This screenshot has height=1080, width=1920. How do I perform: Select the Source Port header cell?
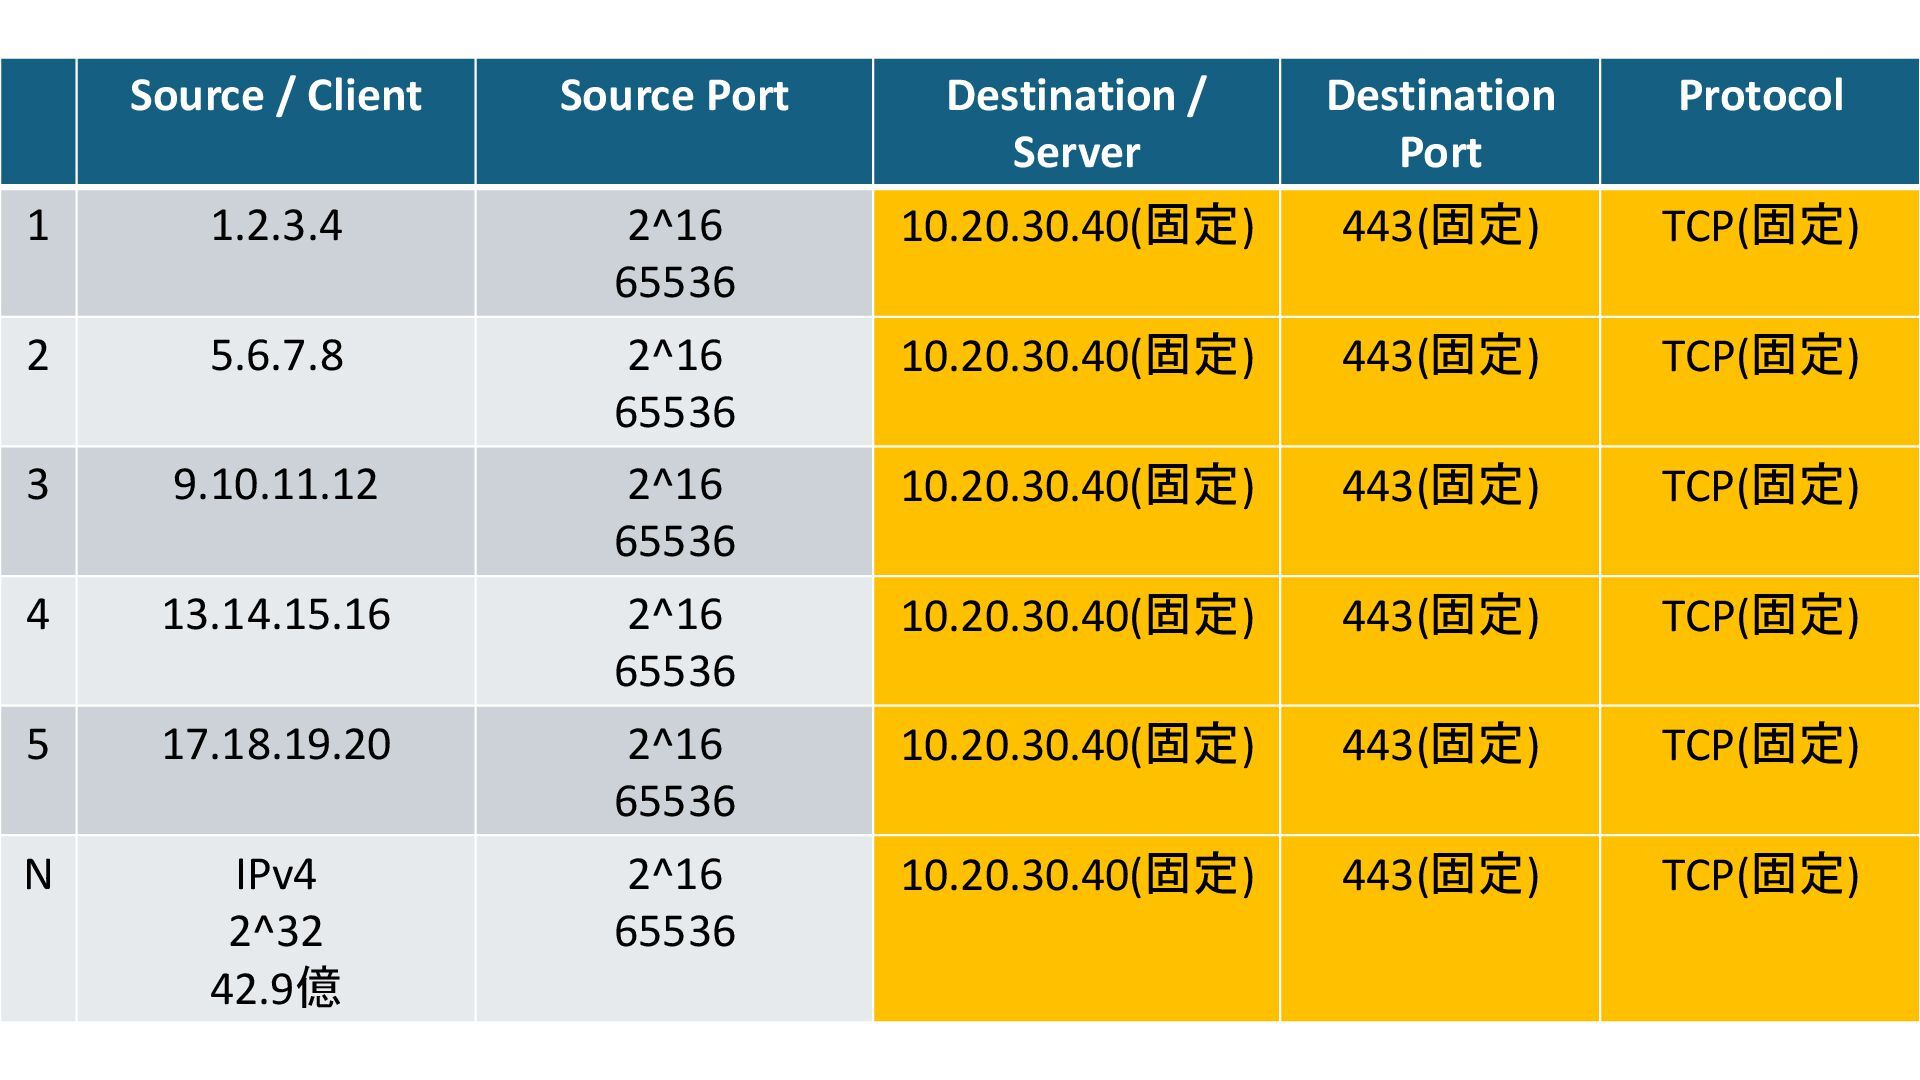coord(674,122)
